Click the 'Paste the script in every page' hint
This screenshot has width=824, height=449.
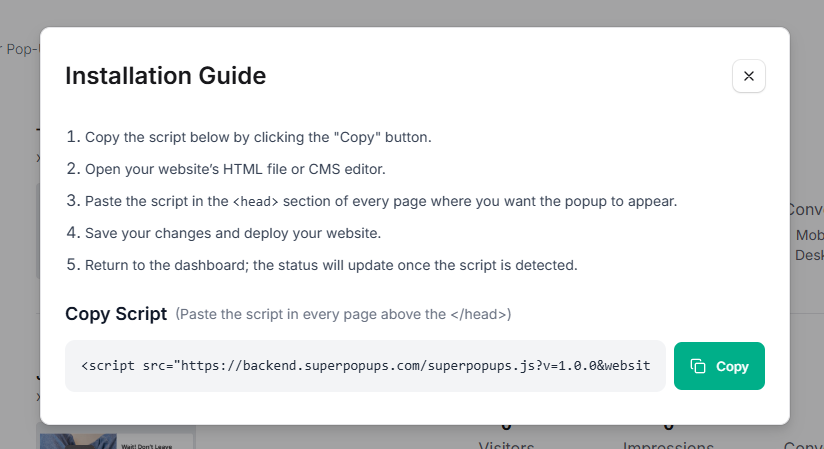(343, 314)
